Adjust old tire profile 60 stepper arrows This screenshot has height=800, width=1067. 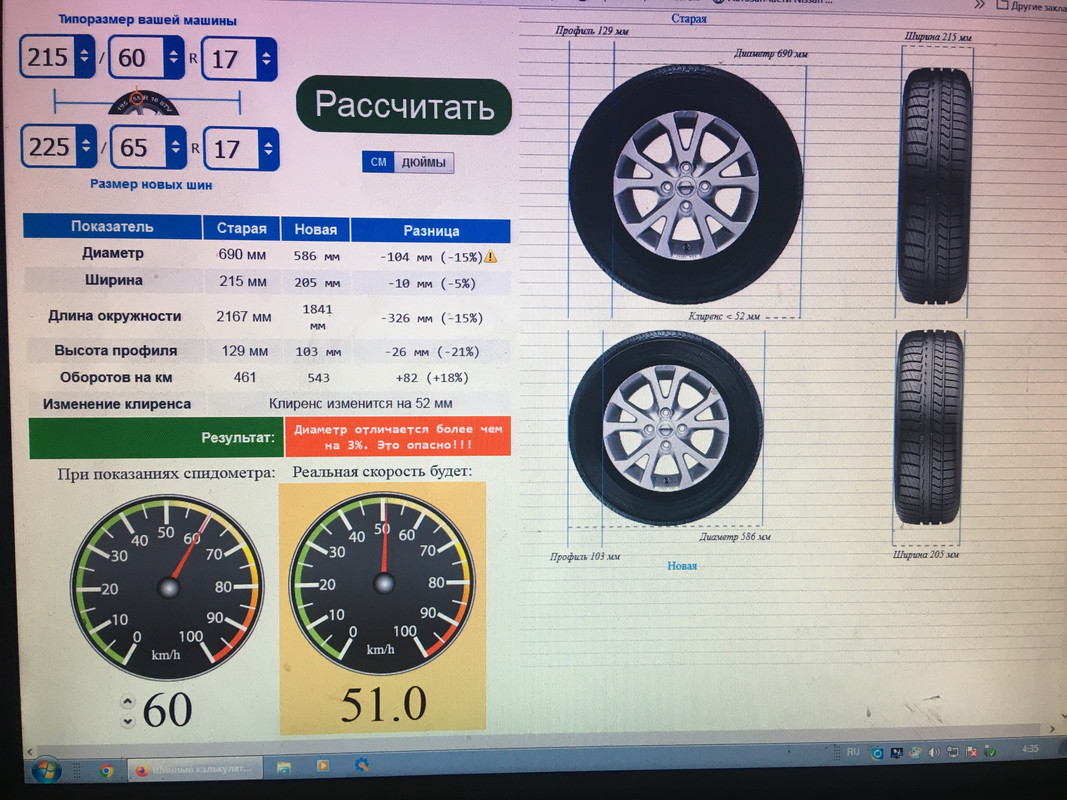tap(174, 57)
